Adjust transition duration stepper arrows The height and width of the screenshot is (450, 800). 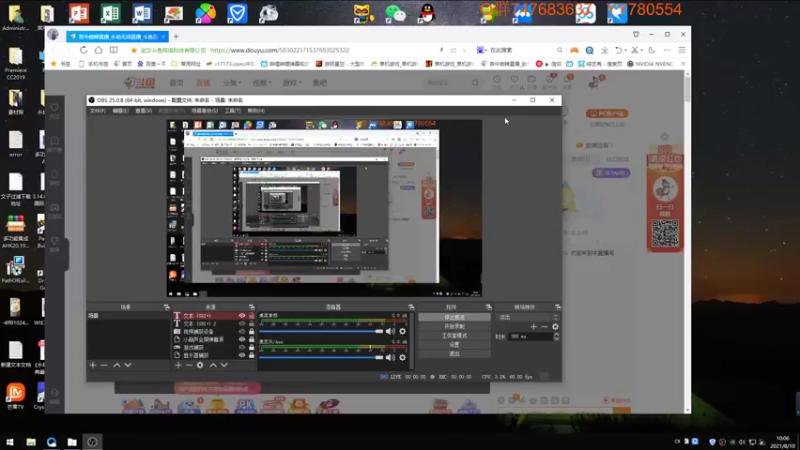556,336
